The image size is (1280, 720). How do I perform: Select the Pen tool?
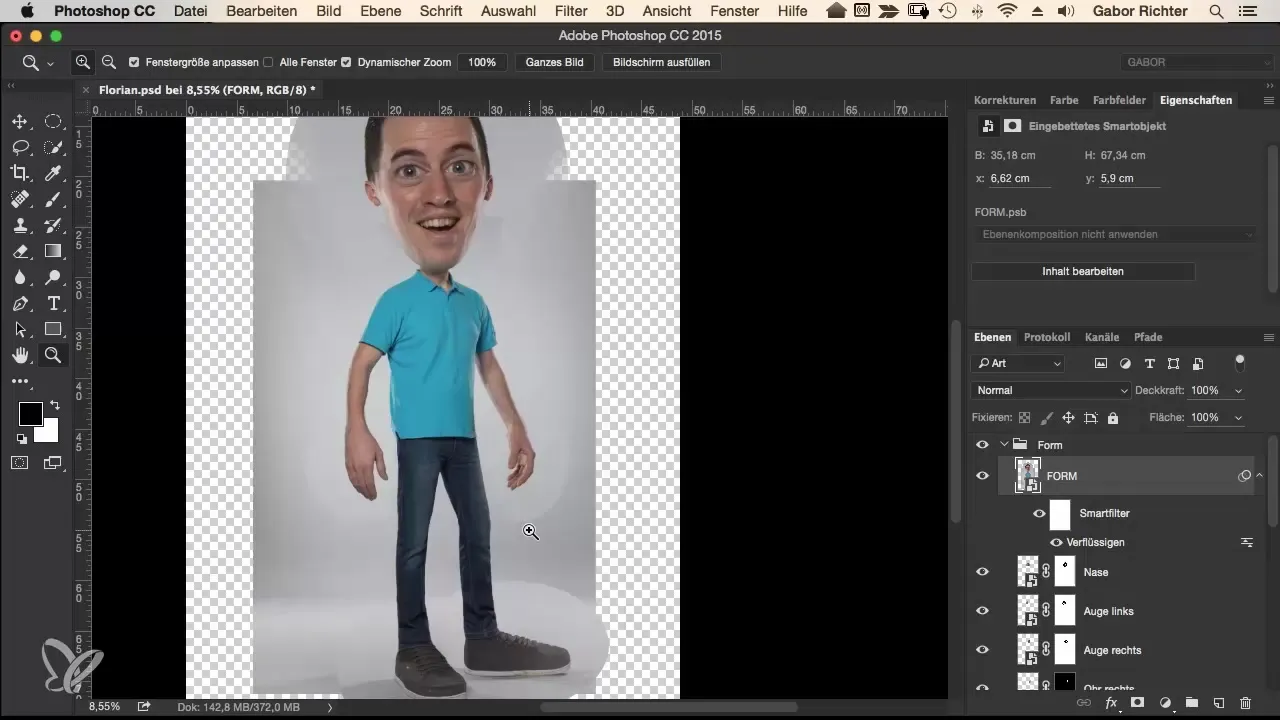[20, 303]
